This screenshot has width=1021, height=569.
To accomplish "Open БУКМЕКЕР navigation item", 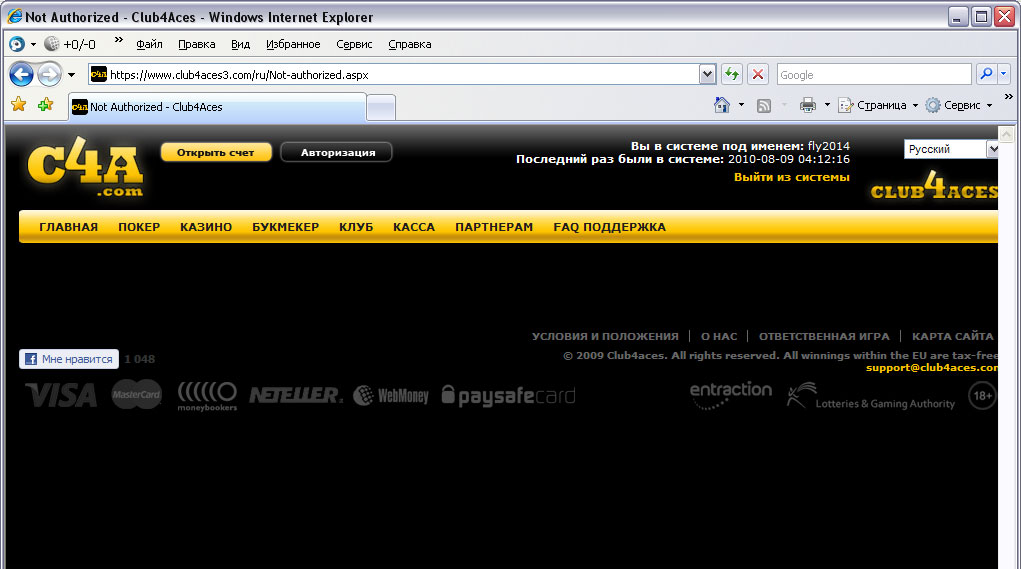I will pos(285,227).
